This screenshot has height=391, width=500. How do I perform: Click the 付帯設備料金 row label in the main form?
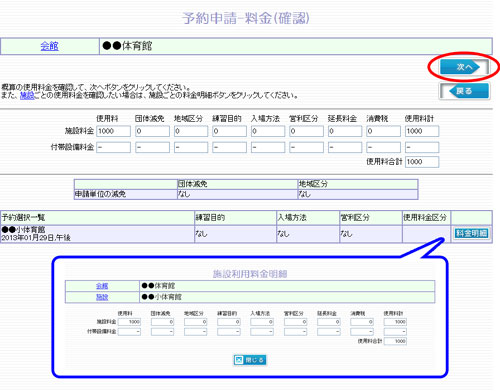pos(72,147)
